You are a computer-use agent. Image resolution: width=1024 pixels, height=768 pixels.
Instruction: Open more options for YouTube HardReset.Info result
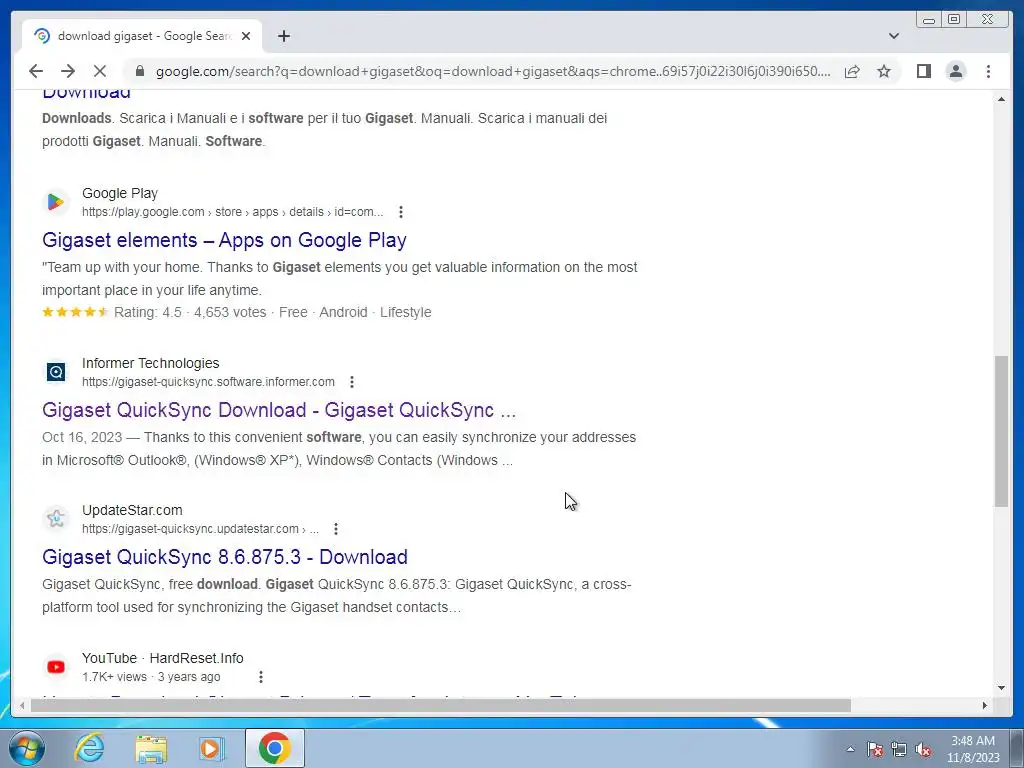click(x=261, y=677)
